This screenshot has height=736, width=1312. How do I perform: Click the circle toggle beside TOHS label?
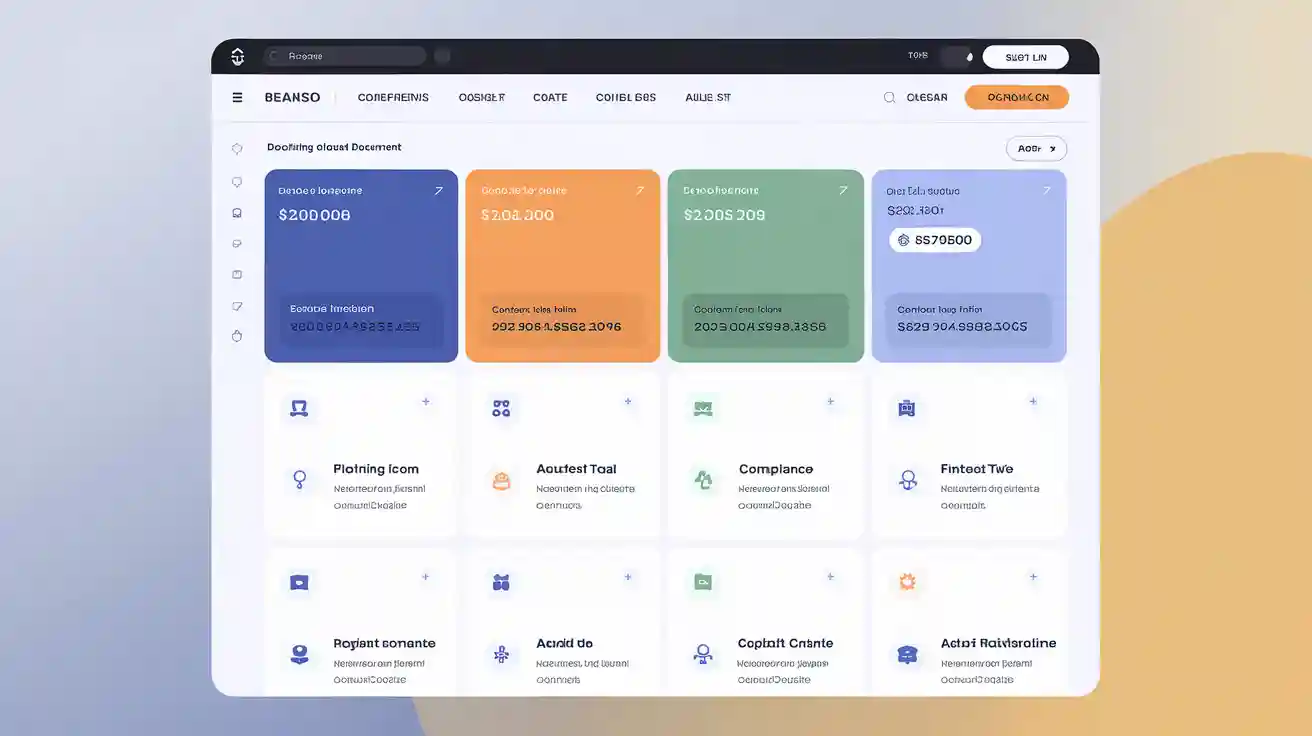coord(968,56)
